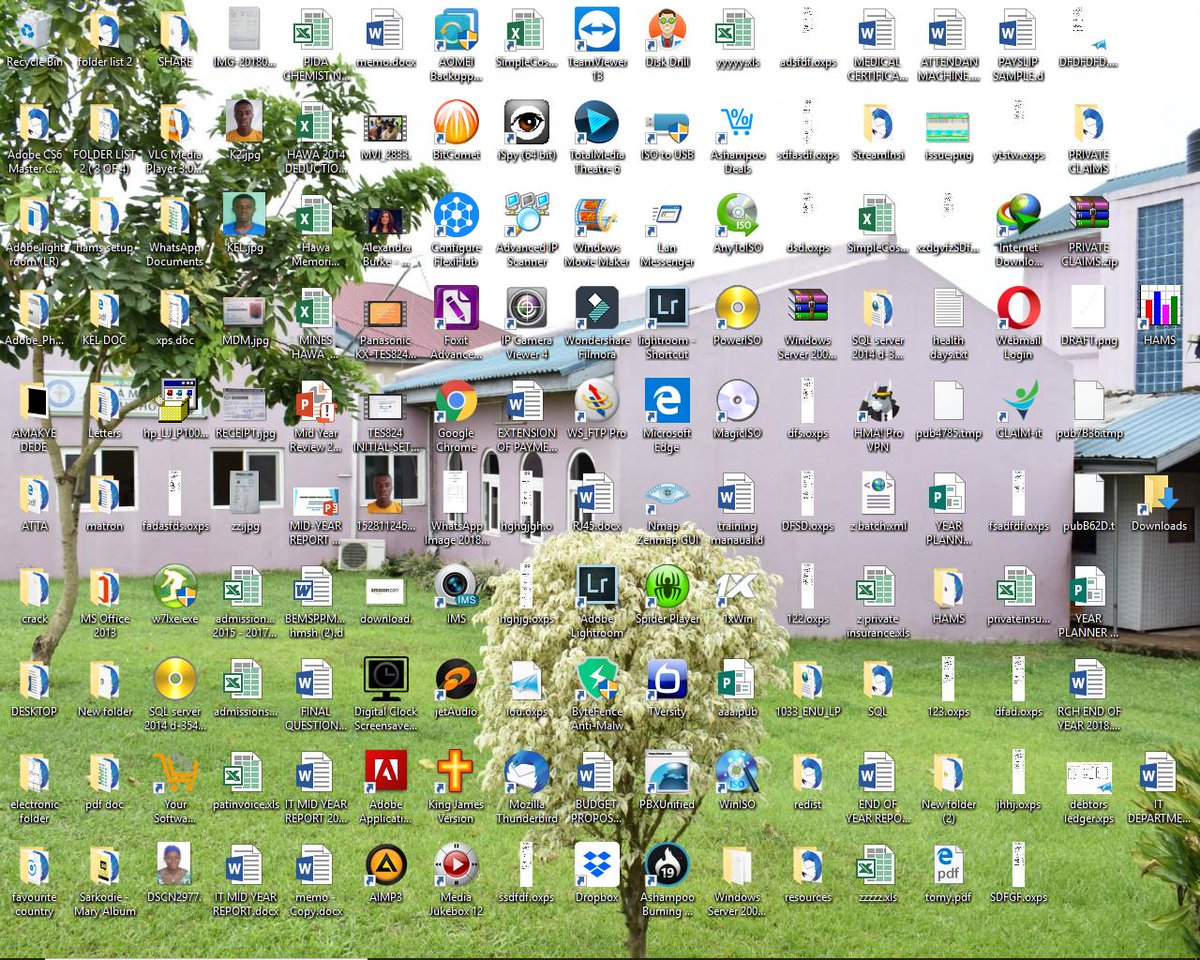This screenshot has height=960, width=1200.
Task: Open BitComet shortcut
Action: pyautogui.click(x=456, y=123)
